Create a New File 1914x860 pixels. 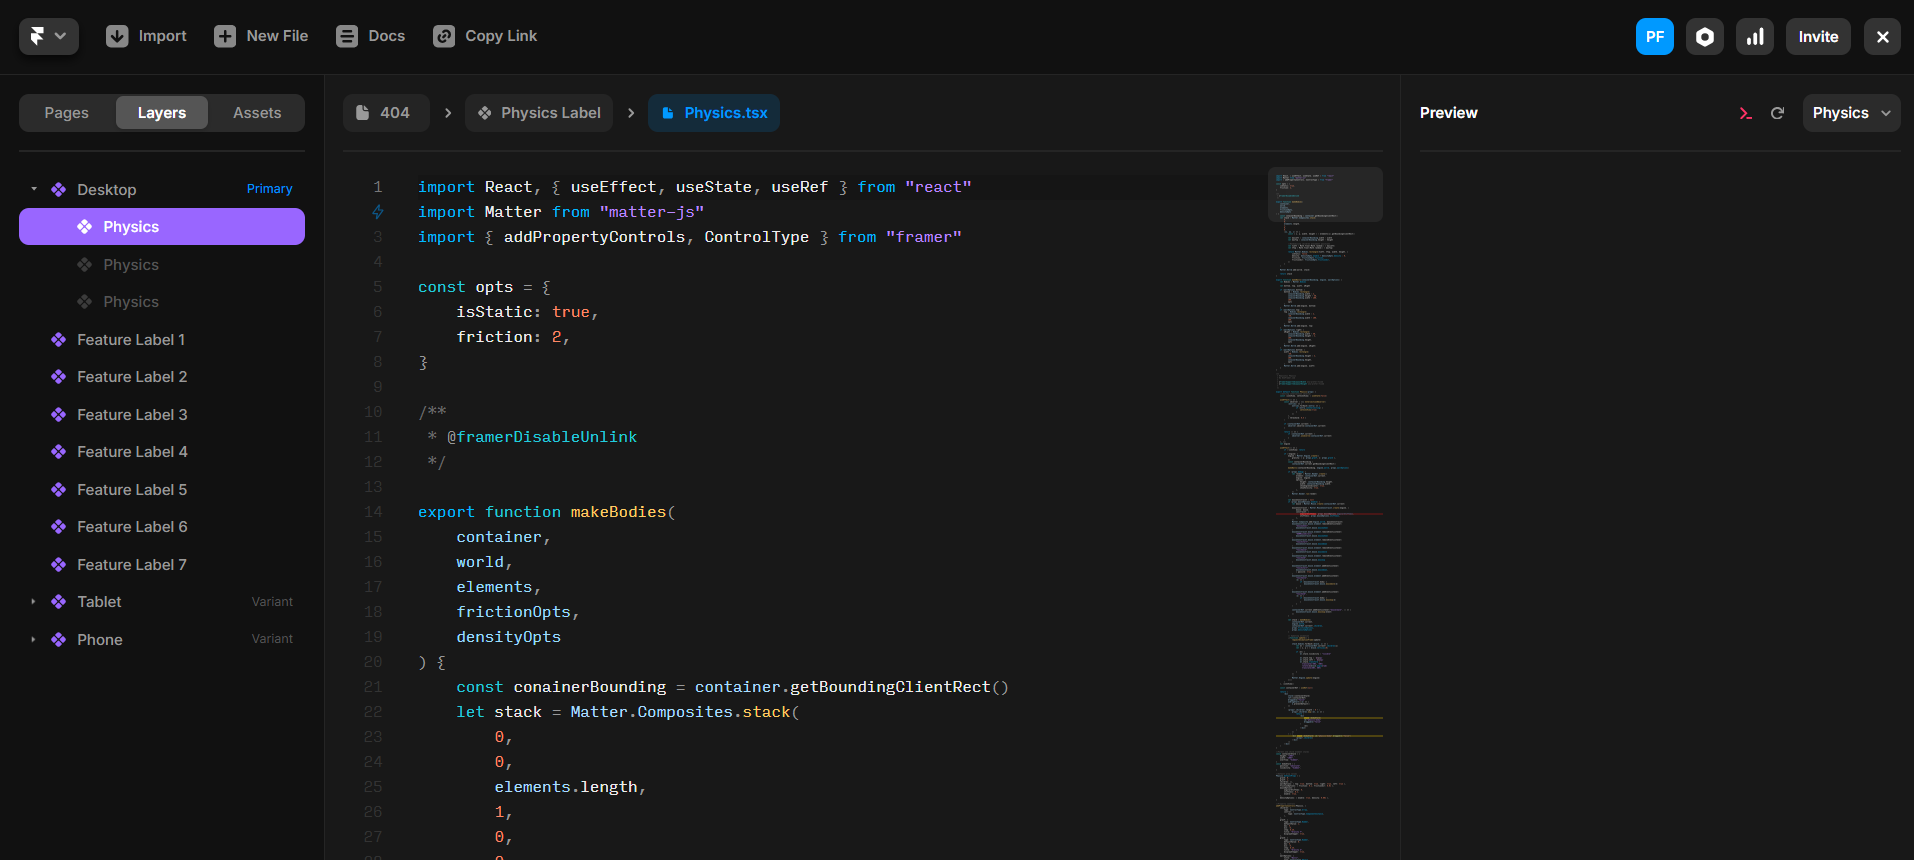(x=261, y=36)
